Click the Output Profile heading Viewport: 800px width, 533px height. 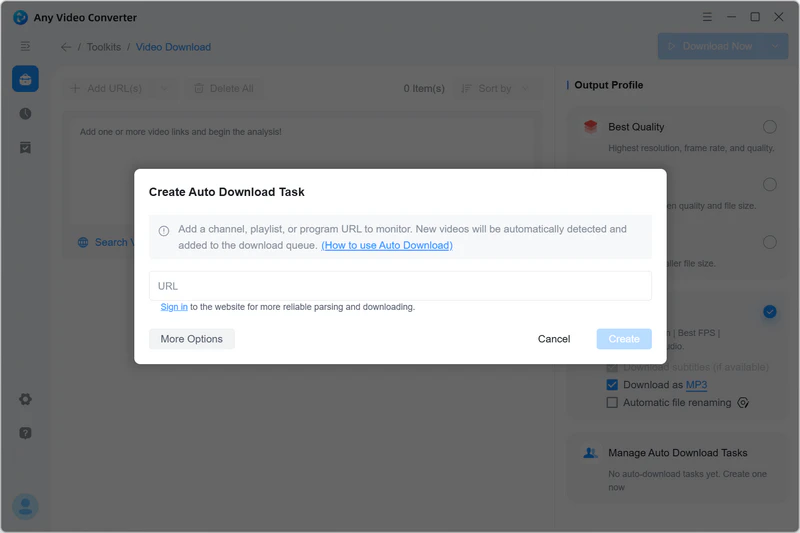pos(608,85)
